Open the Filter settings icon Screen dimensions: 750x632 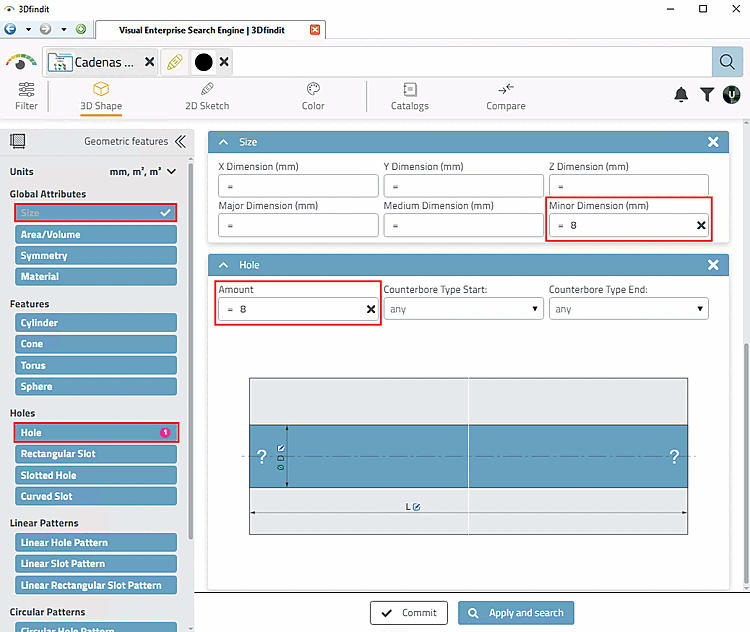click(x=26, y=97)
